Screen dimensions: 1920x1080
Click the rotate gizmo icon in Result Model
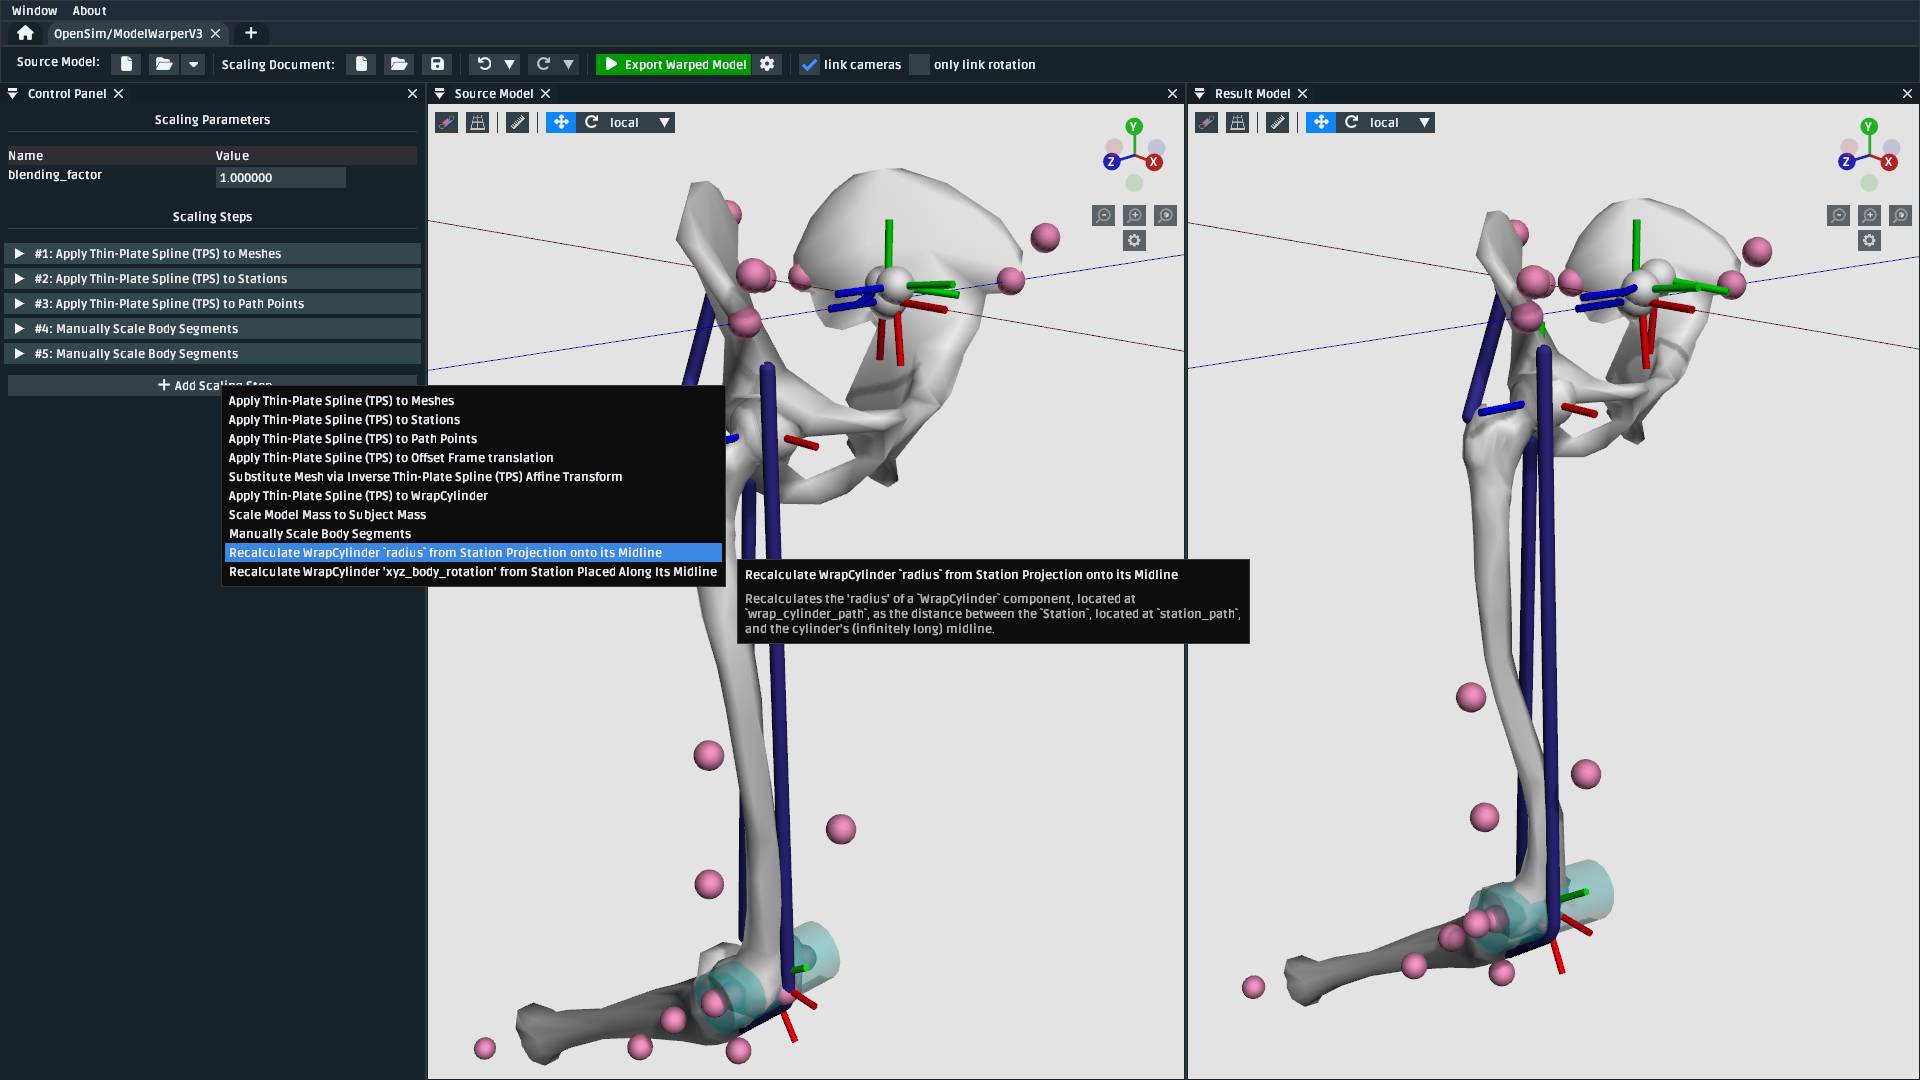pyautogui.click(x=1351, y=122)
